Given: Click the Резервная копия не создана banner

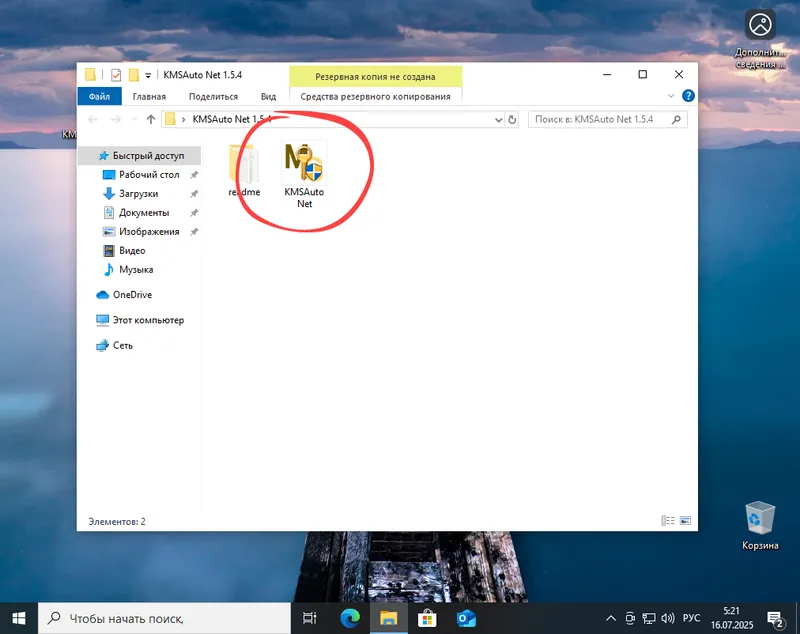Looking at the screenshot, I should [375, 75].
